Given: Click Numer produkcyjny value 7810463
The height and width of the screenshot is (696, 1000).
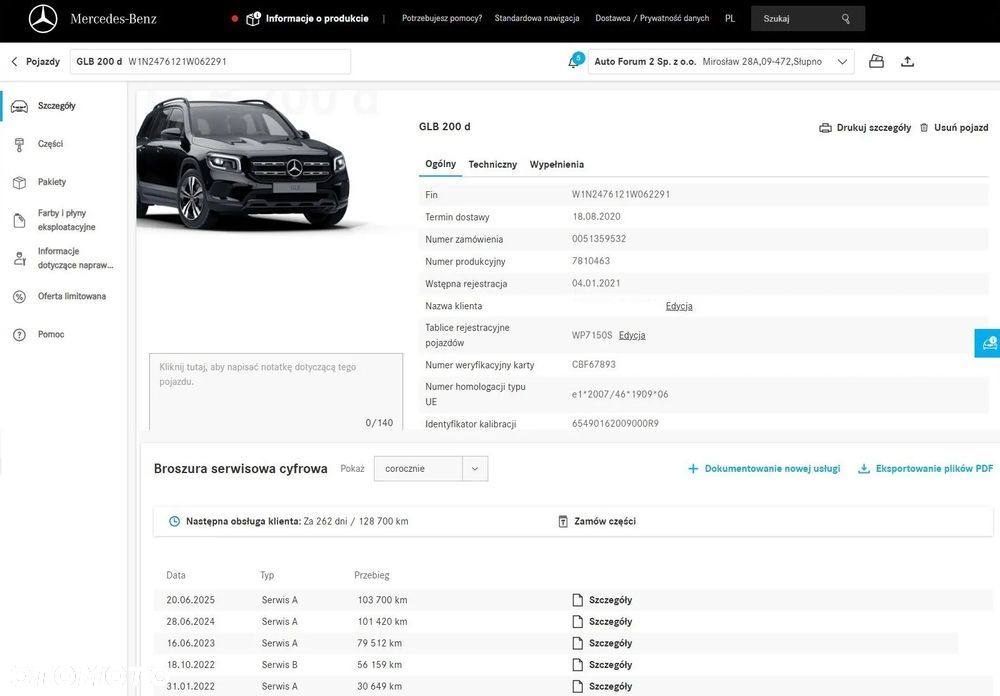Looking at the screenshot, I should [x=591, y=261].
